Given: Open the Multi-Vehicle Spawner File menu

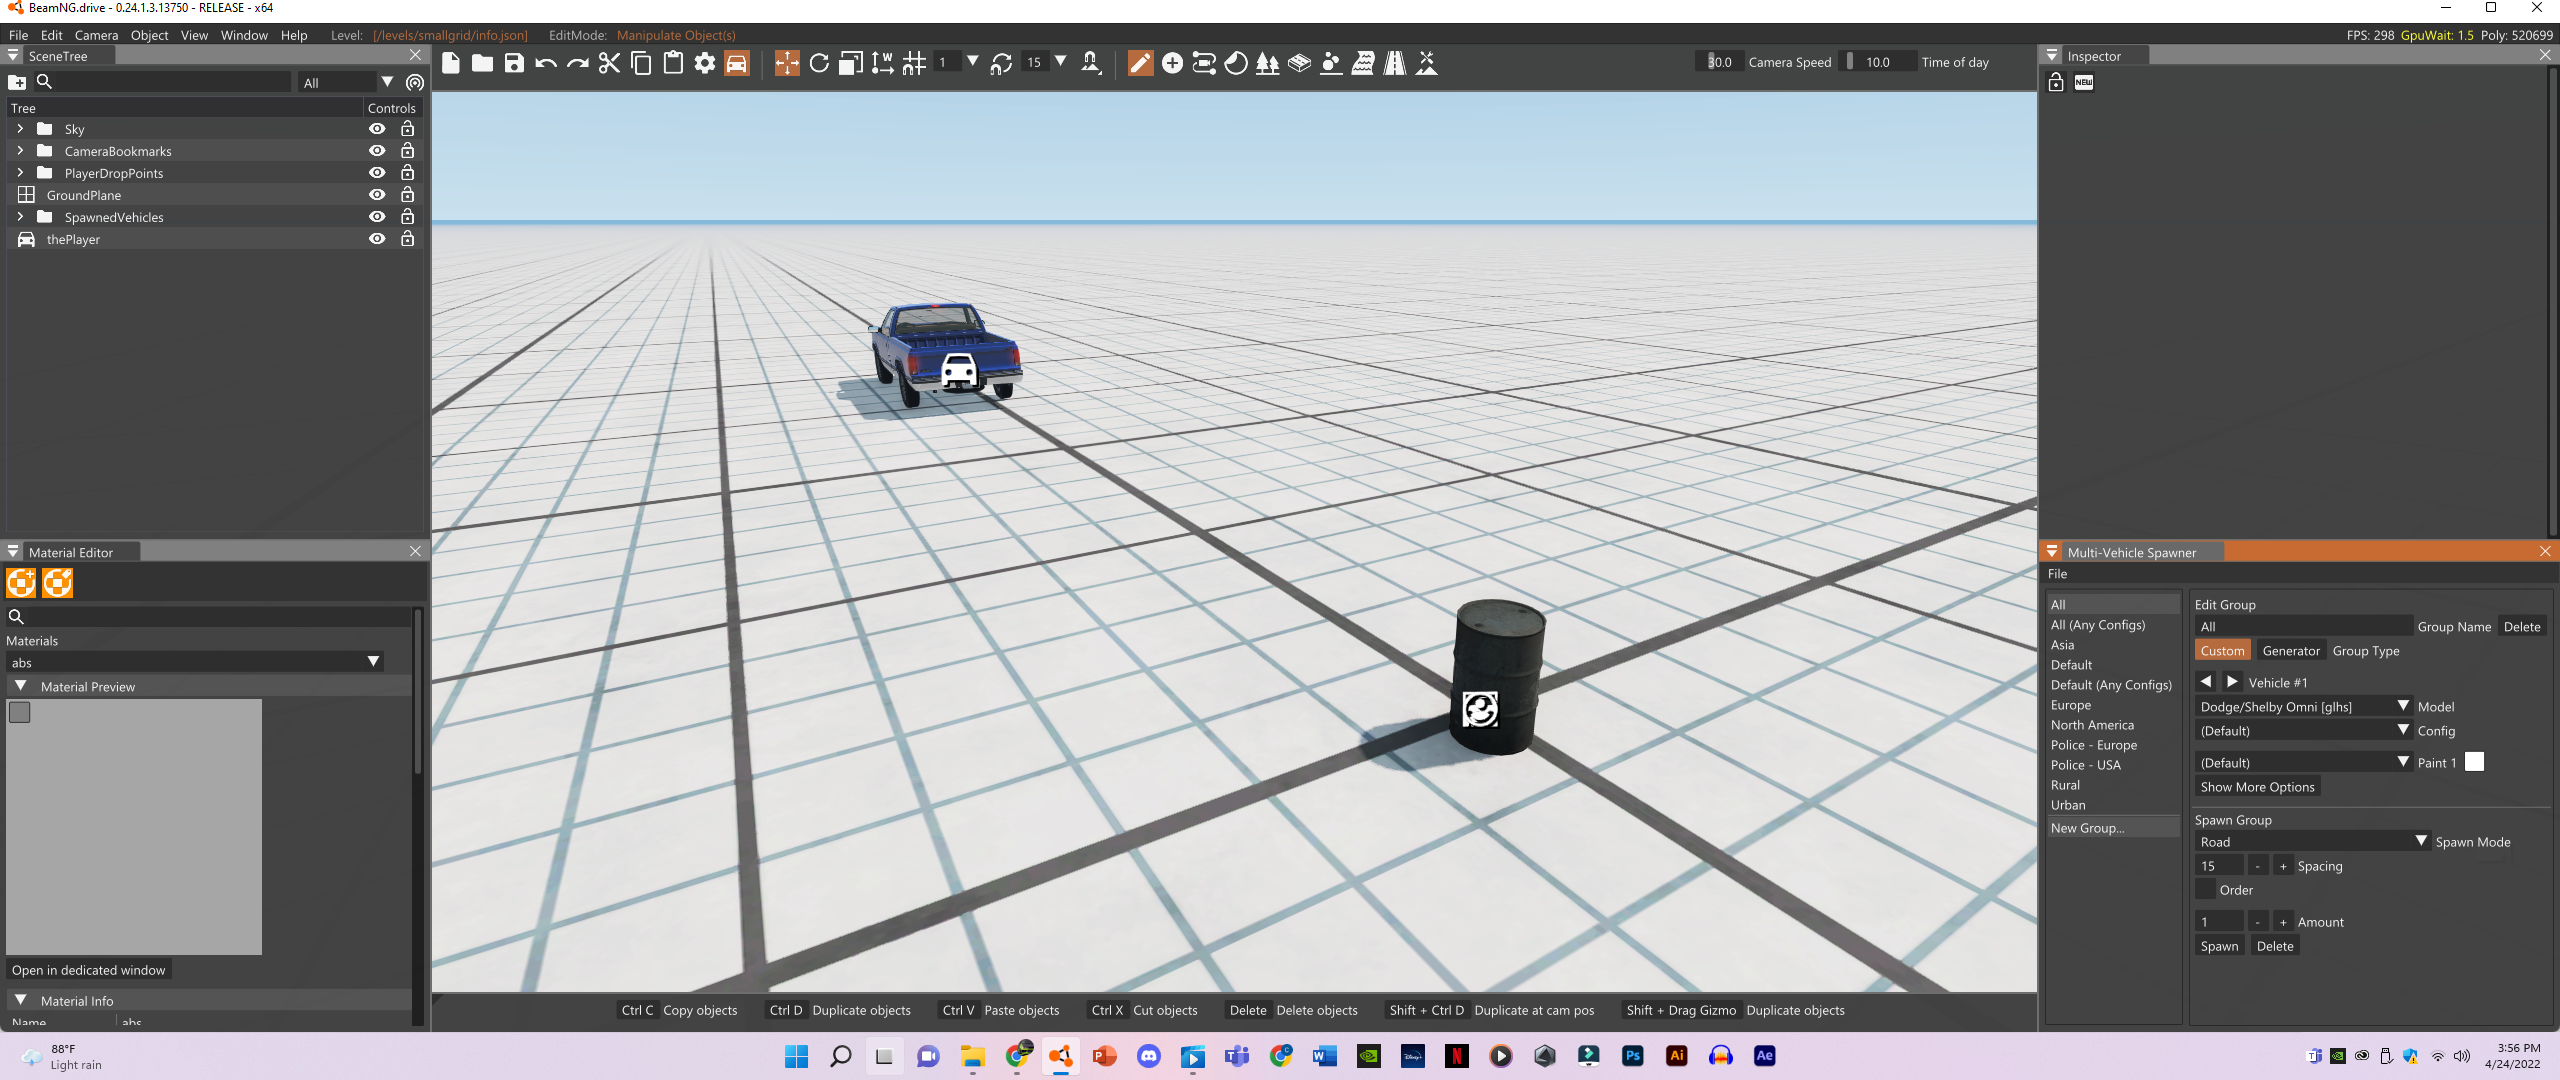Looking at the screenshot, I should coord(2057,574).
